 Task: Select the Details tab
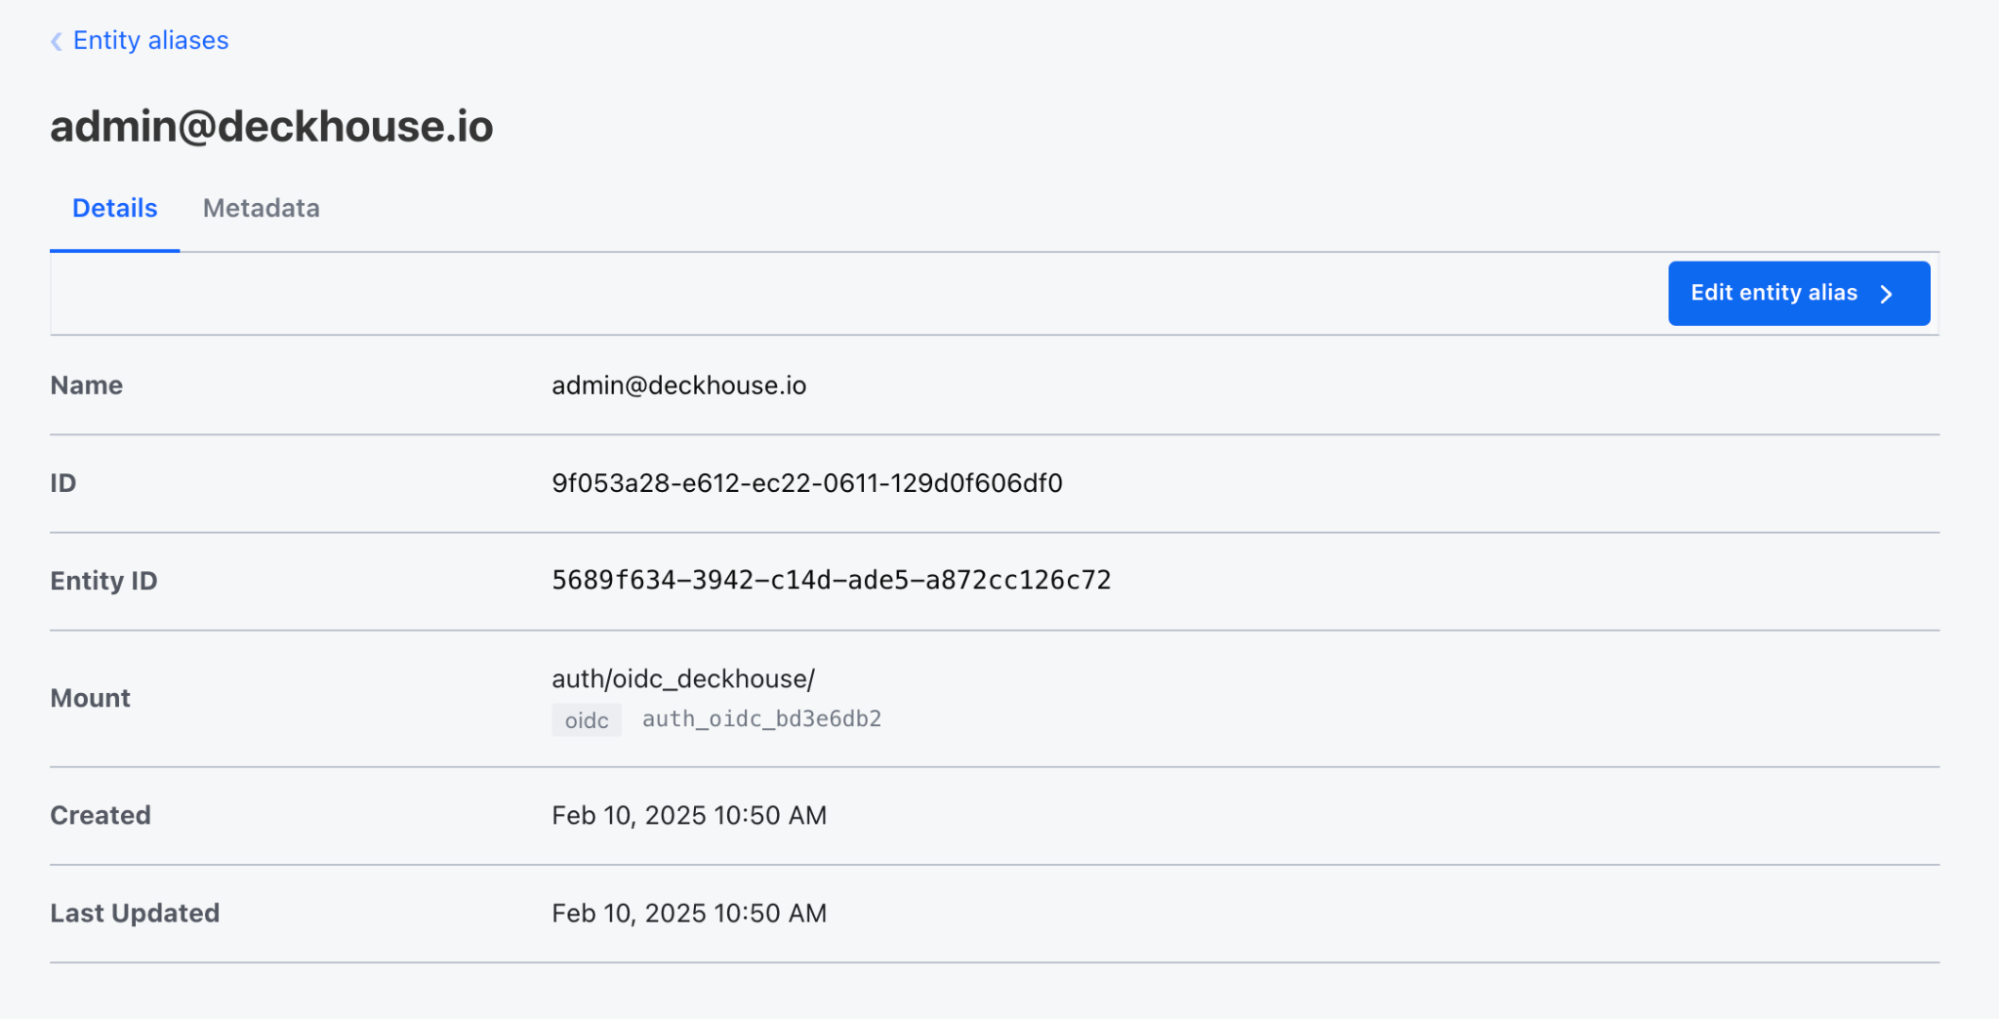click(115, 208)
